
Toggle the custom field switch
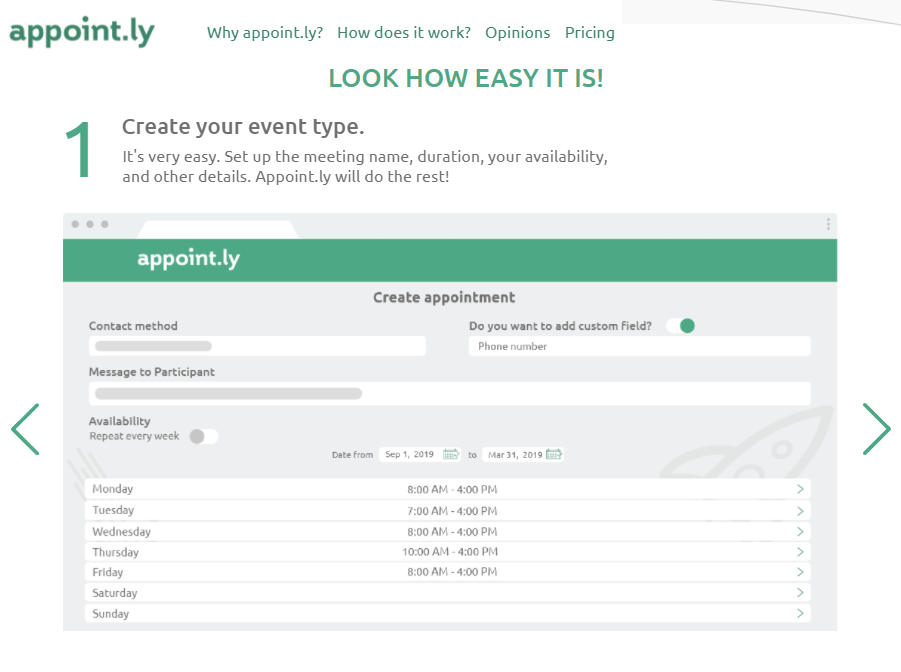681,326
